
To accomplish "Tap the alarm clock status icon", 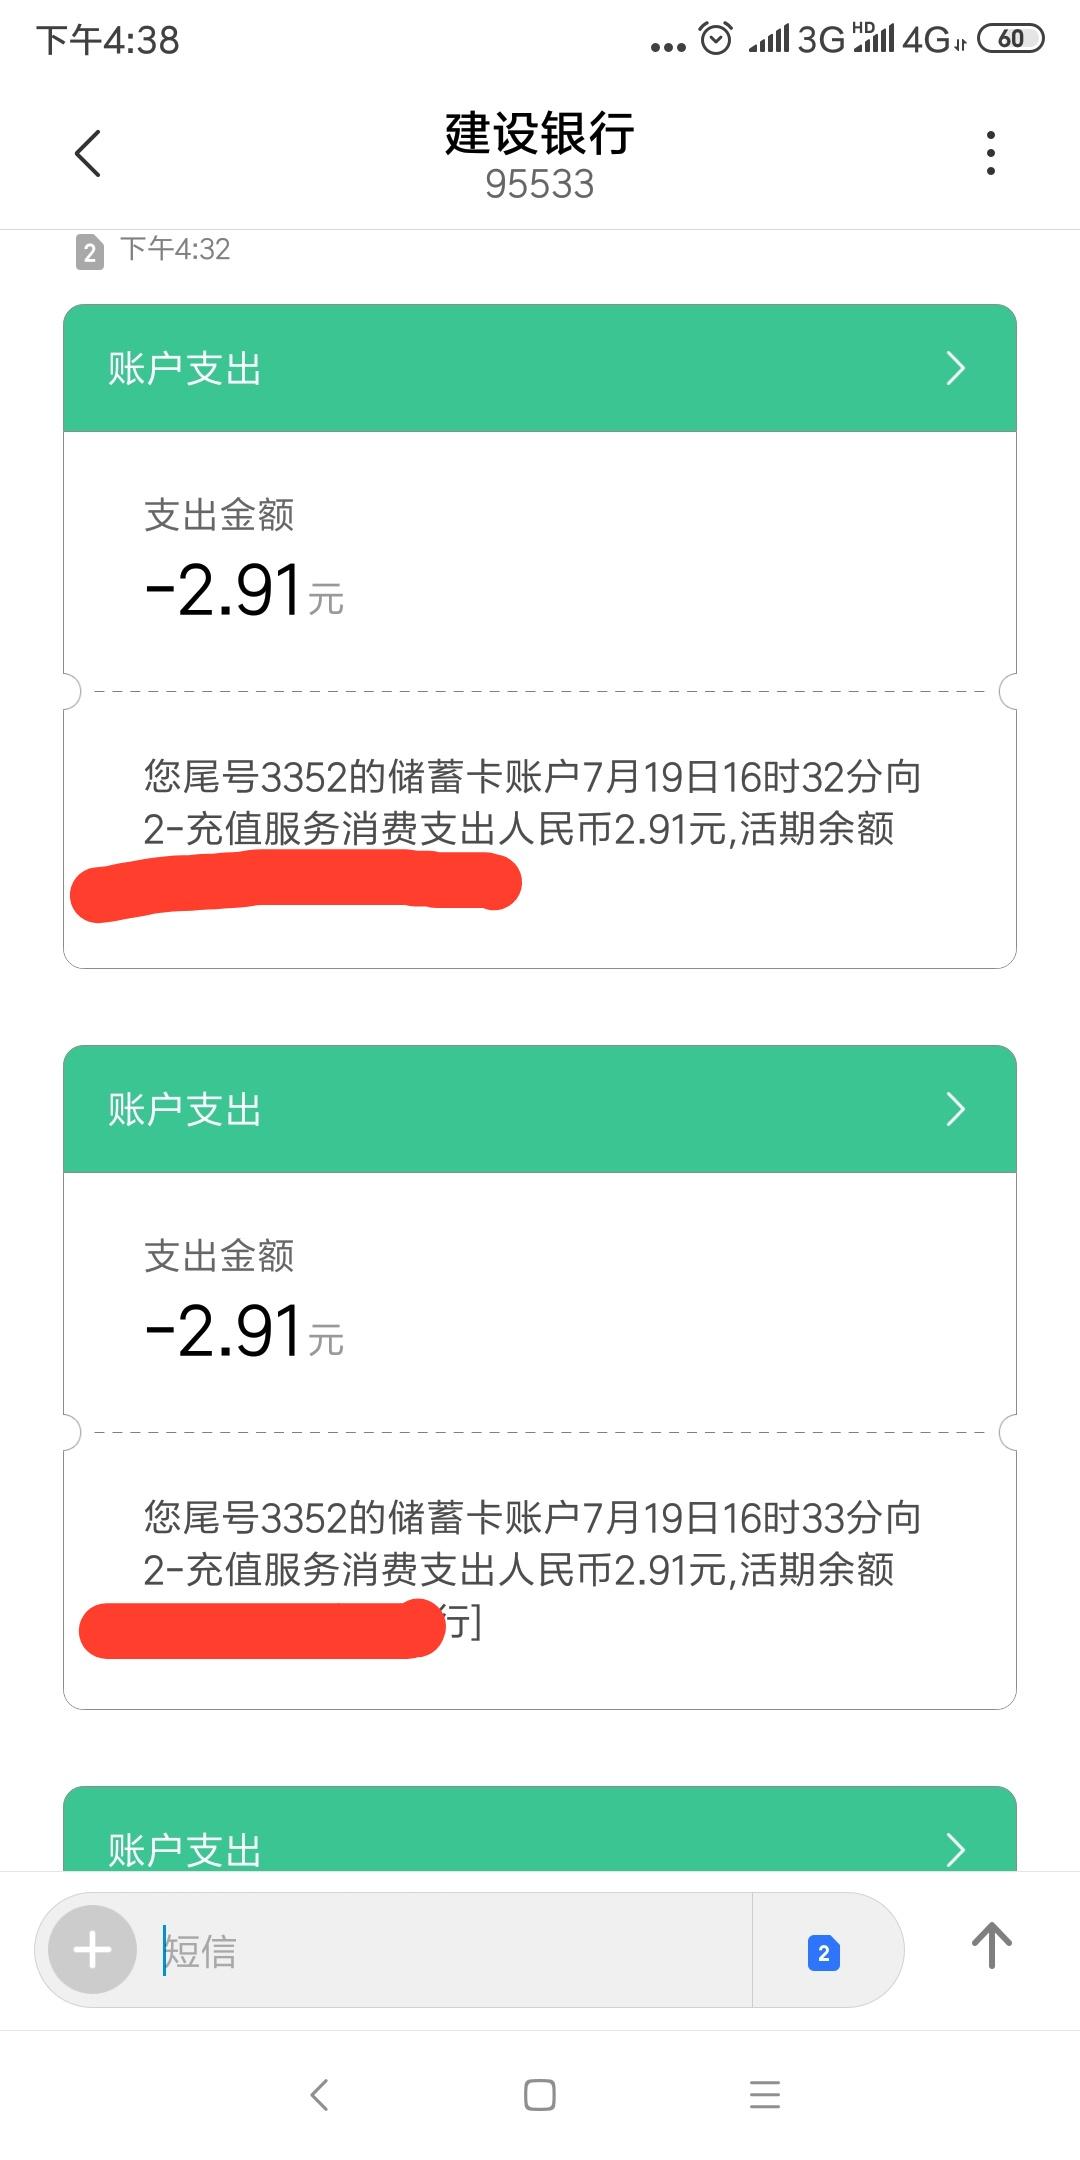I will [x=715, y=39].
